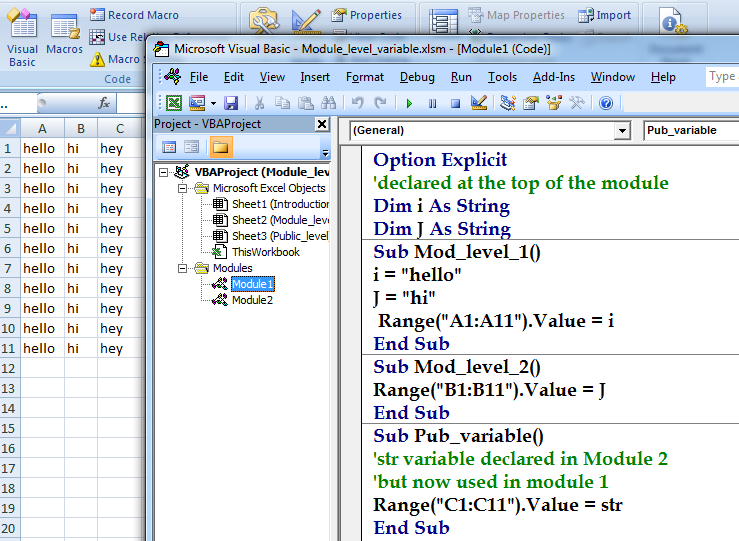This screenshot has height=541, width=739.
Task: Select column C header in Excel
Action: click(120, 128)
